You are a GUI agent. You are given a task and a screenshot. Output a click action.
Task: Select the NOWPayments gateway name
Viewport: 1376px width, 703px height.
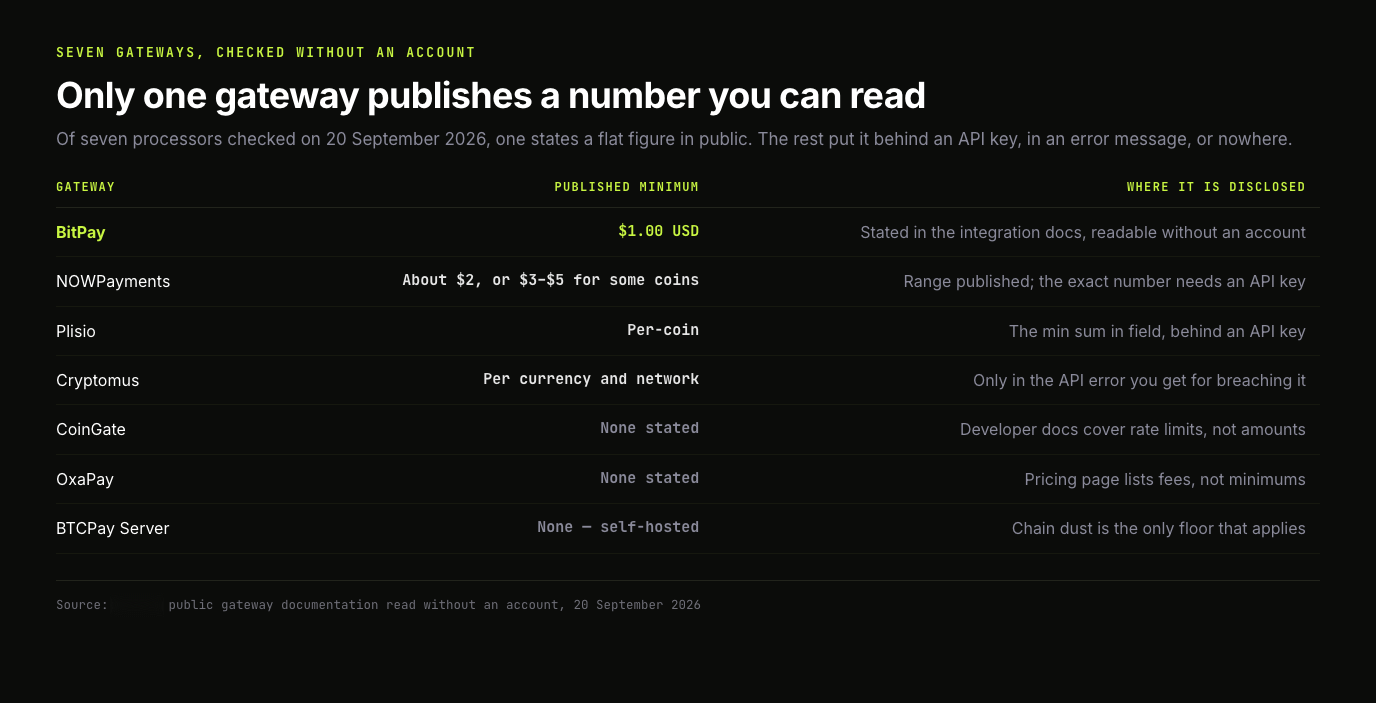(x=113, y=281)
